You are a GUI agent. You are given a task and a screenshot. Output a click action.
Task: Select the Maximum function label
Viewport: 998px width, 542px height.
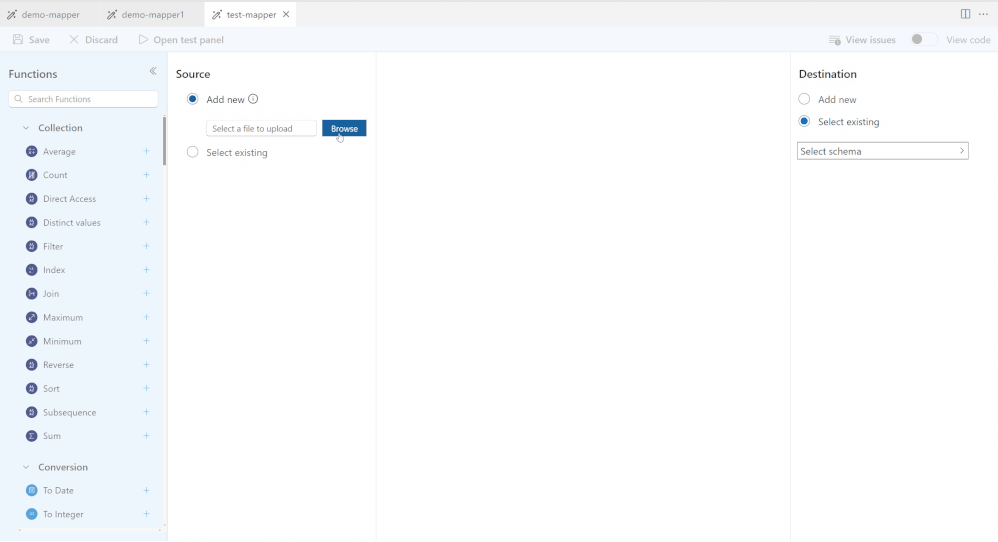[x=63, y=317]
